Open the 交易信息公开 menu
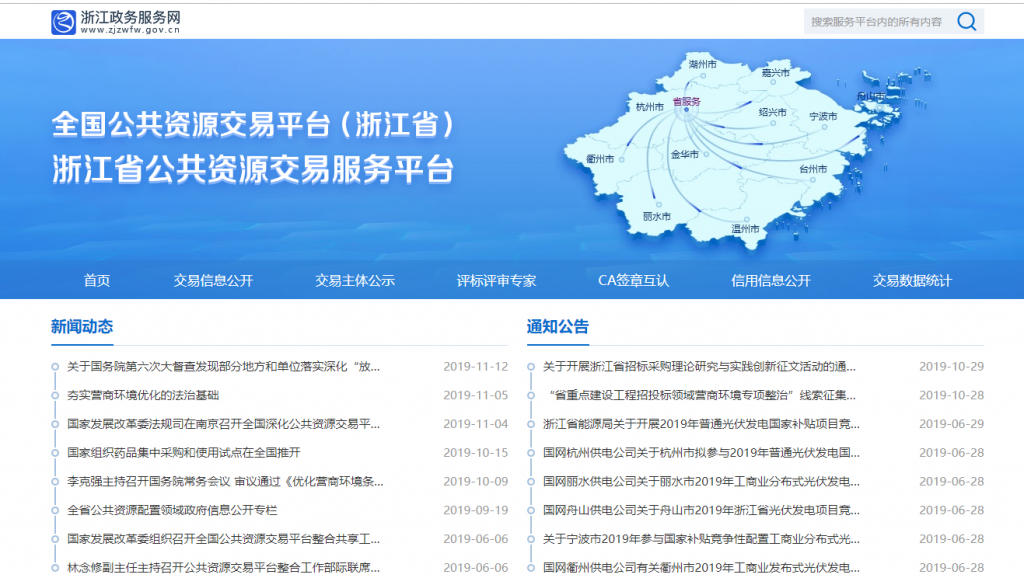The image size is (1024, 578). point(213,281)
